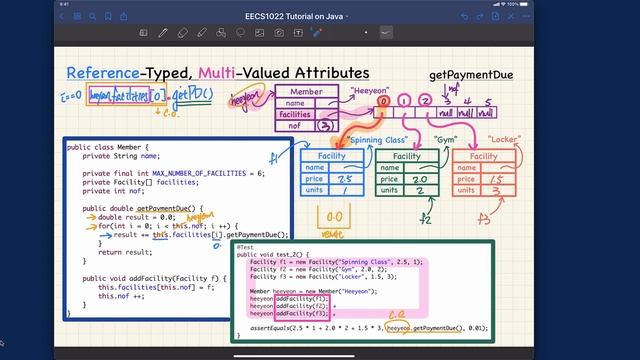Tap the assertEquals code line
Image resolution: width=640 pixels, height=360 pixels.
(369, 328)
